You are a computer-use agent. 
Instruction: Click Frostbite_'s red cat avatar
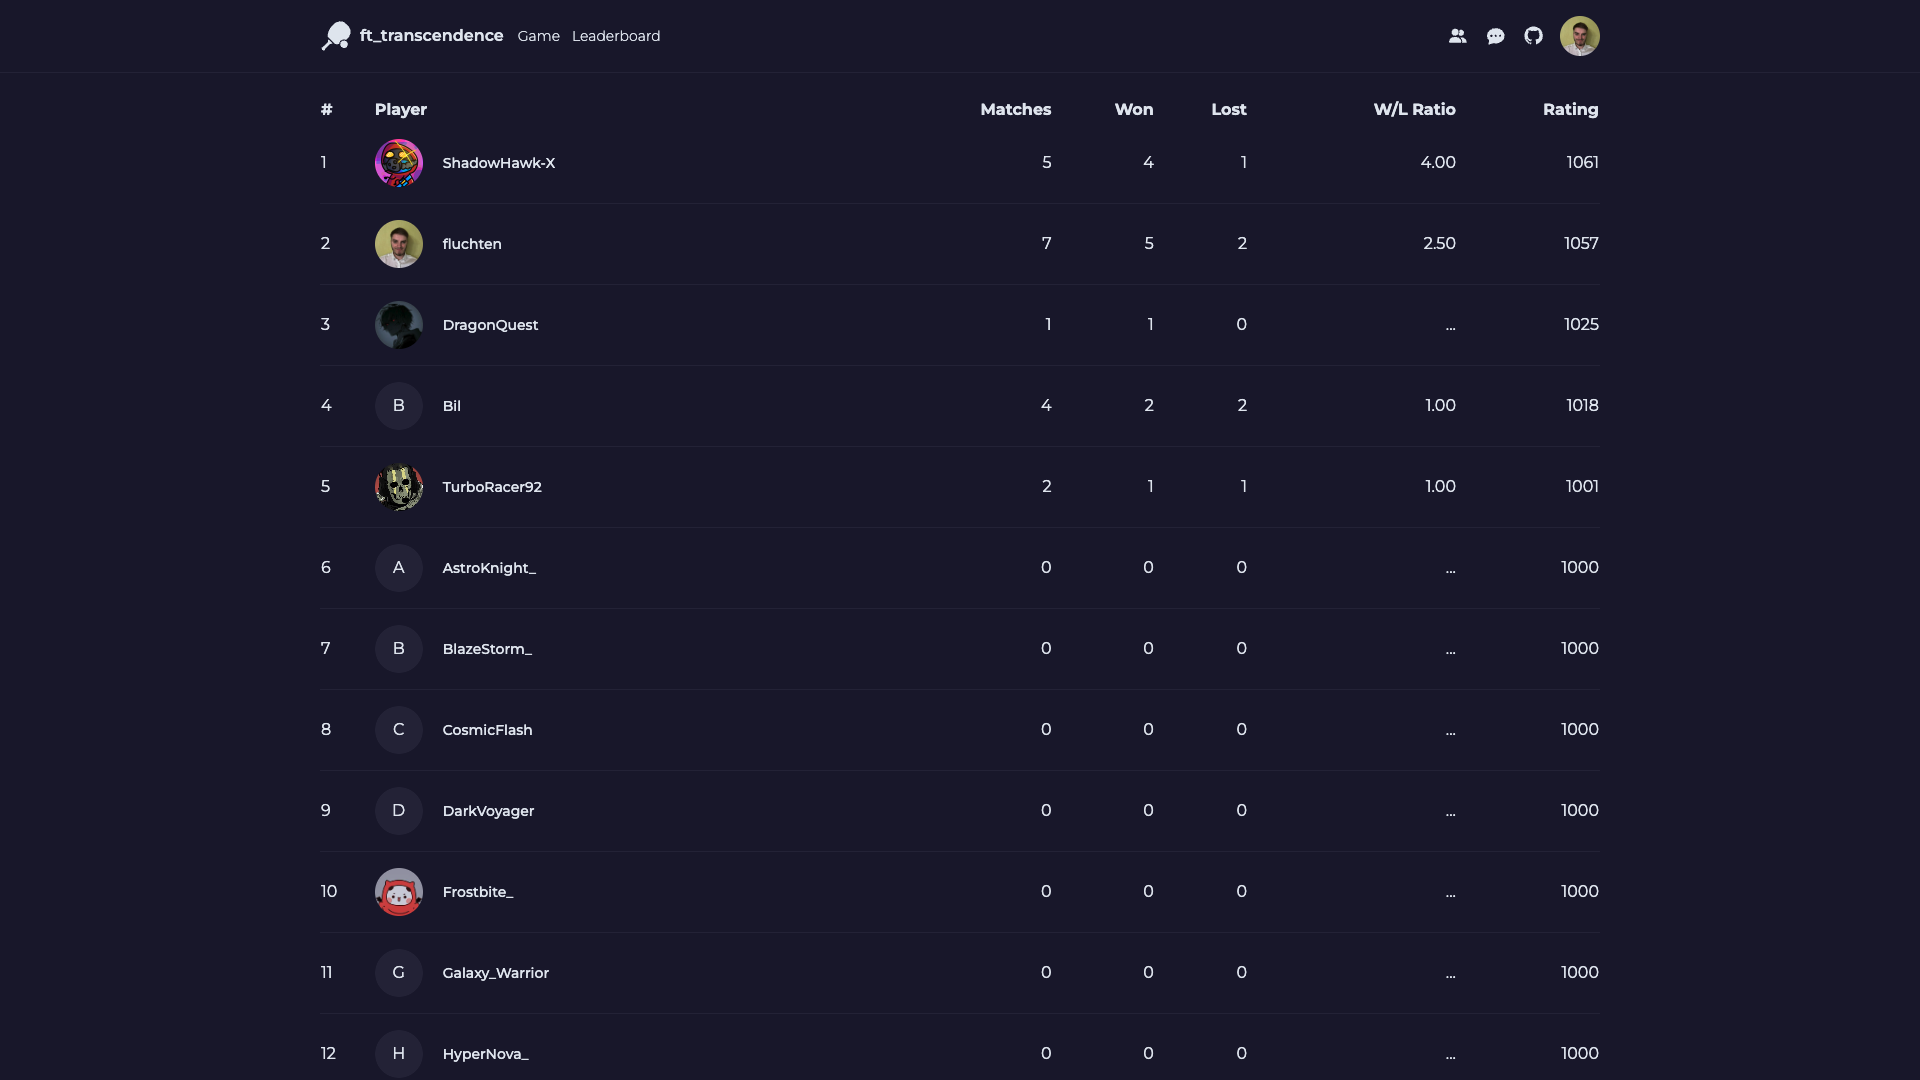399,892
